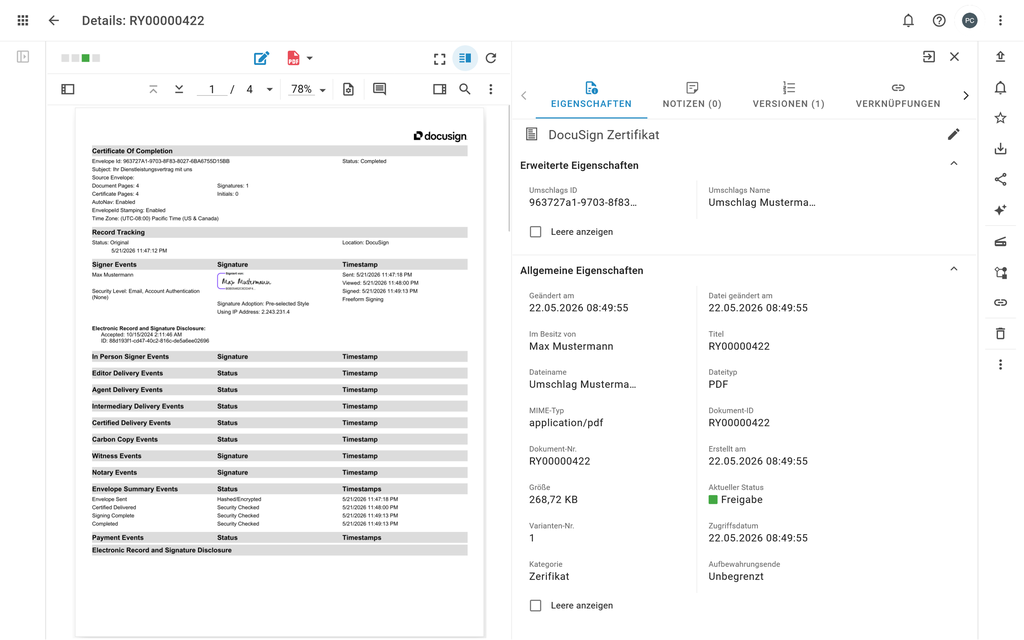Screen dimensions: 1024x640
Task: Open the viewer toolbar more options
Action: 491,89
